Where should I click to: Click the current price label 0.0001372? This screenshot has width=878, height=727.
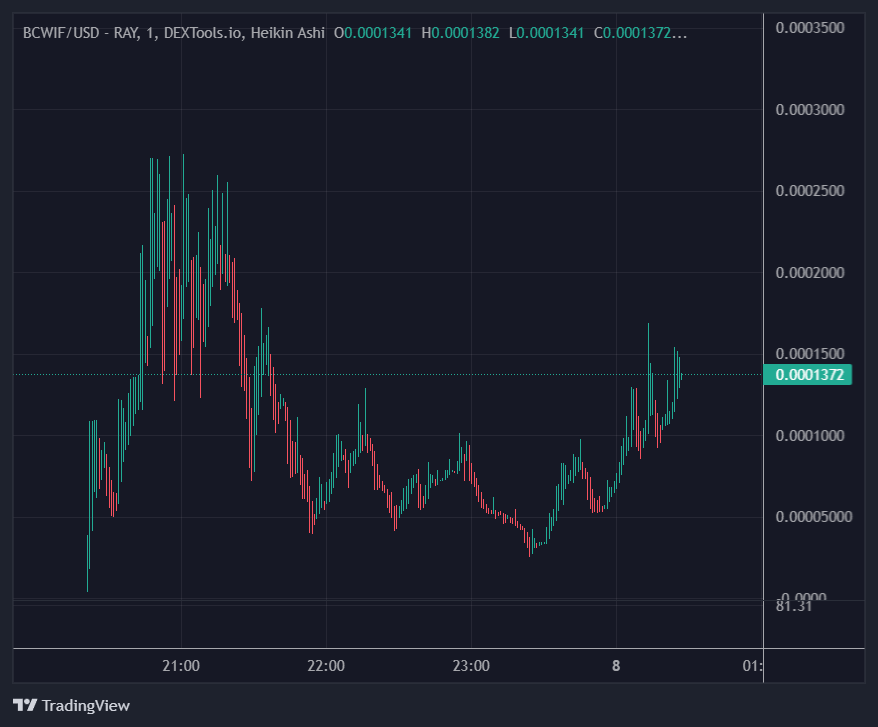click(x=807, y=375)
